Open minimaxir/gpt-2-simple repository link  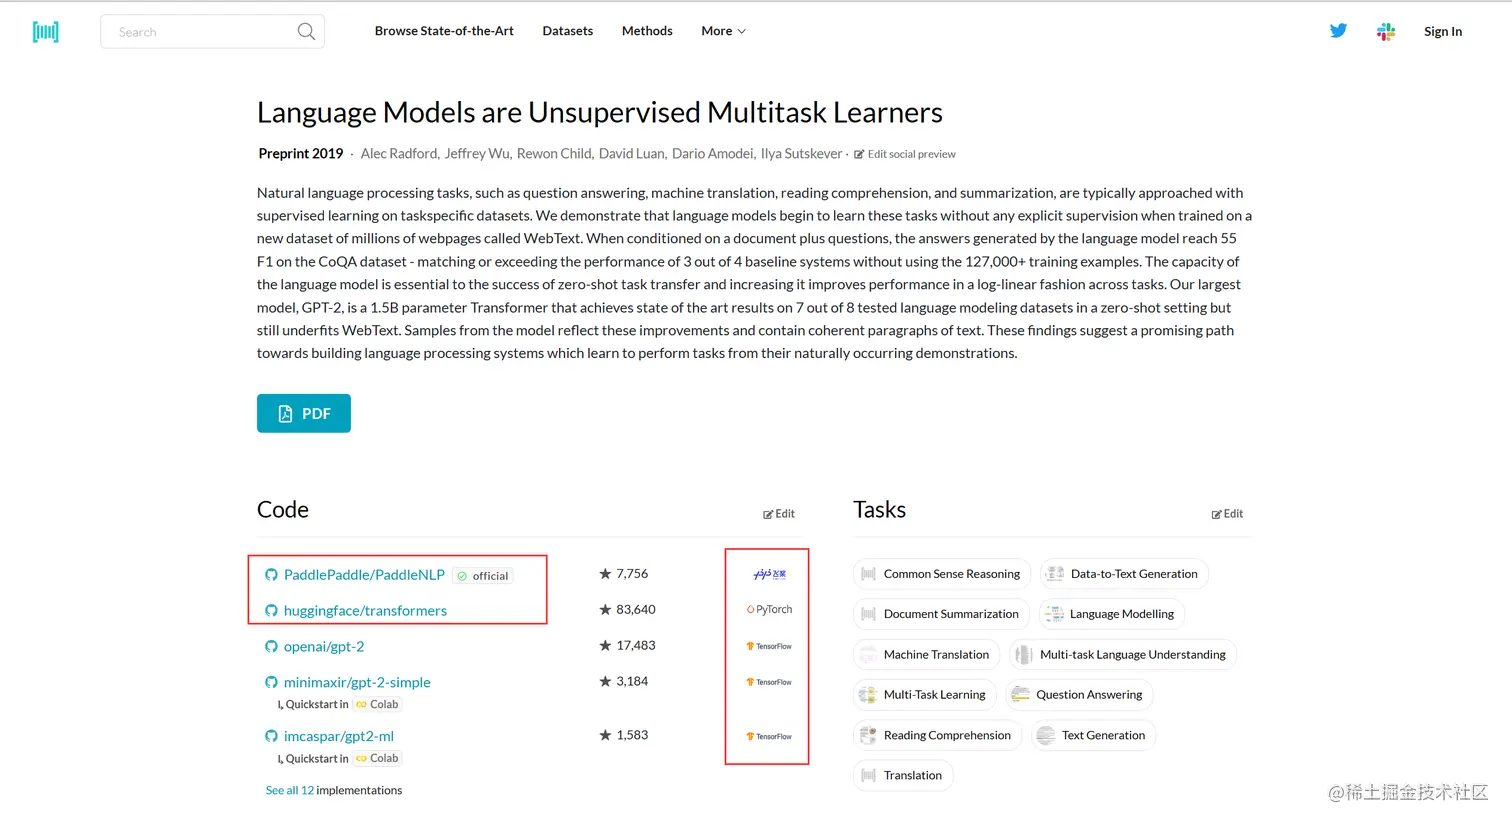coord(357,683)
